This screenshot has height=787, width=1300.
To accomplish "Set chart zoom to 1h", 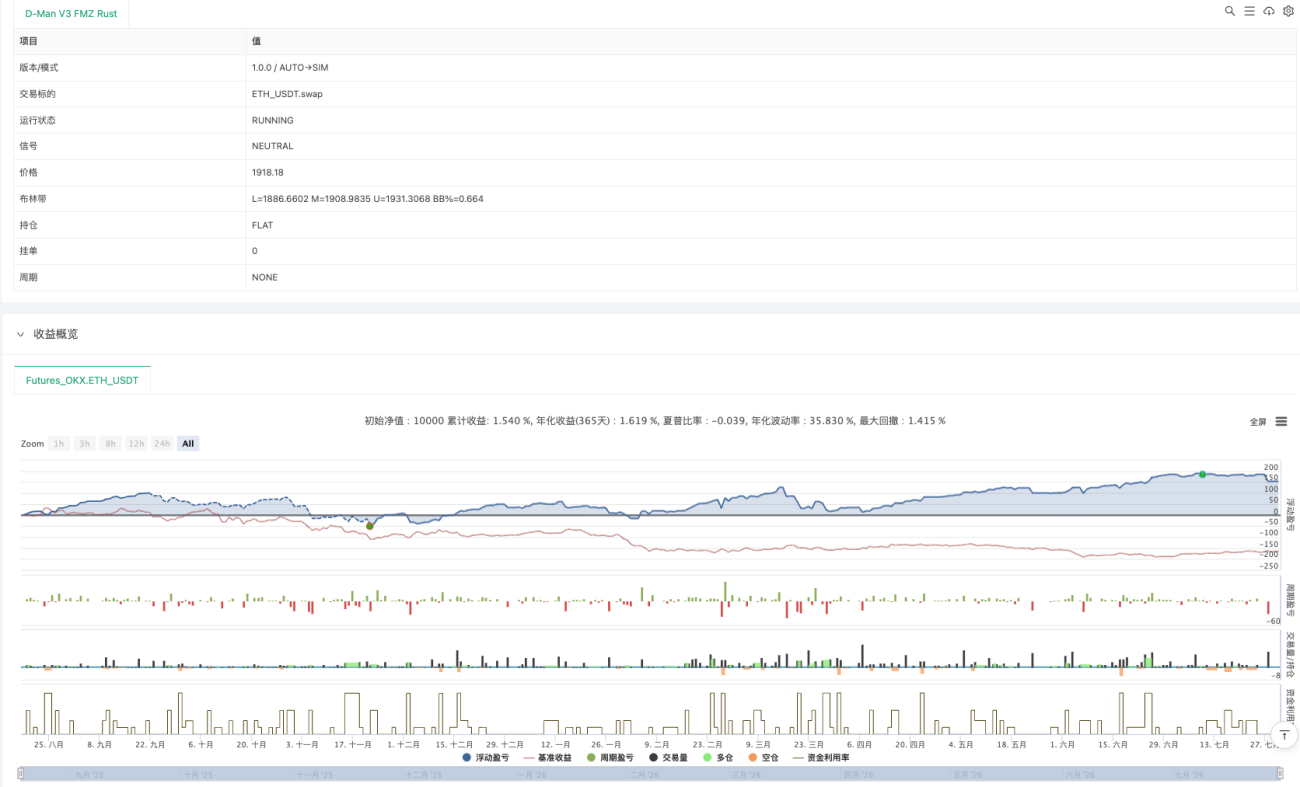I will click(59, 443).
